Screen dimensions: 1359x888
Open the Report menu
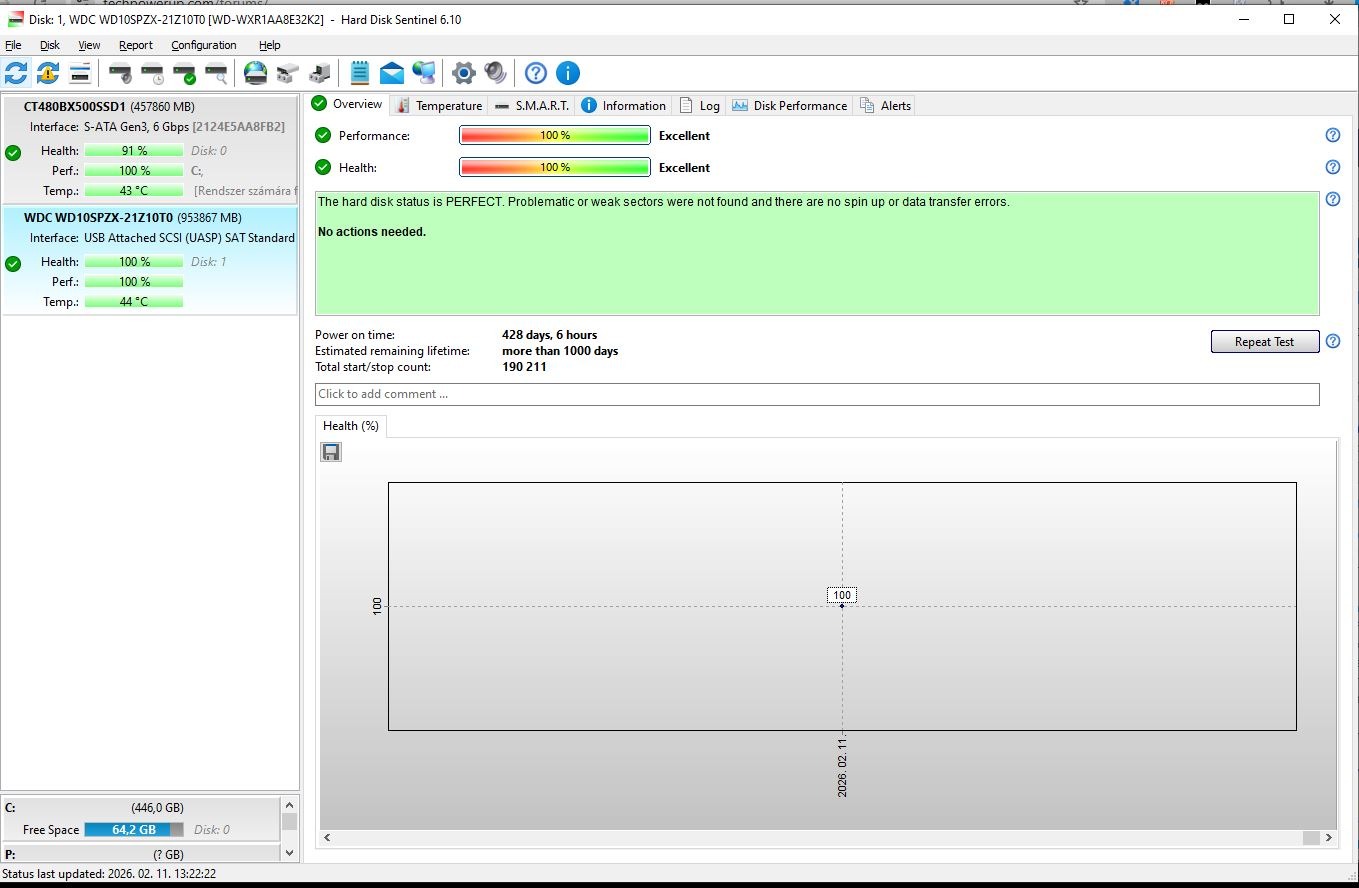point(136,45)
